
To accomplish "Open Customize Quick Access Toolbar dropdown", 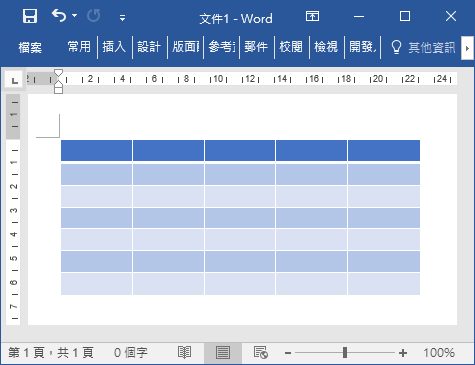I will (x=123, y=18).
